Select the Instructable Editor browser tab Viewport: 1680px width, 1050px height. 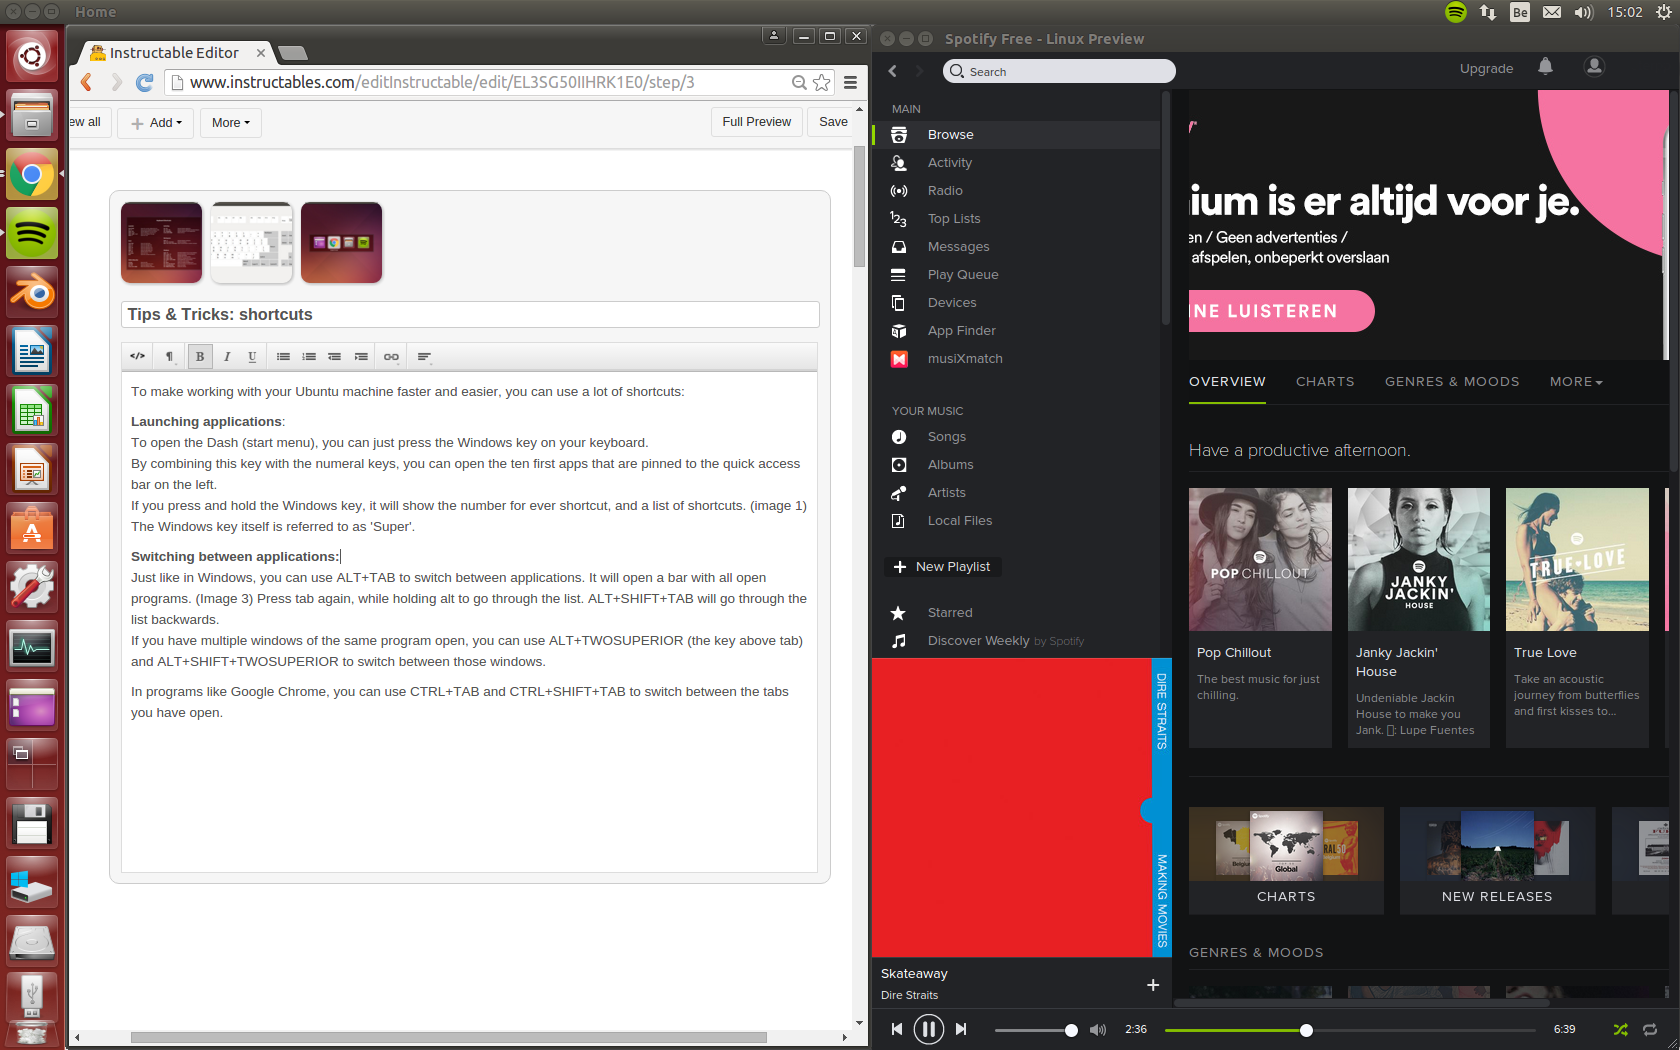point(174,52)
